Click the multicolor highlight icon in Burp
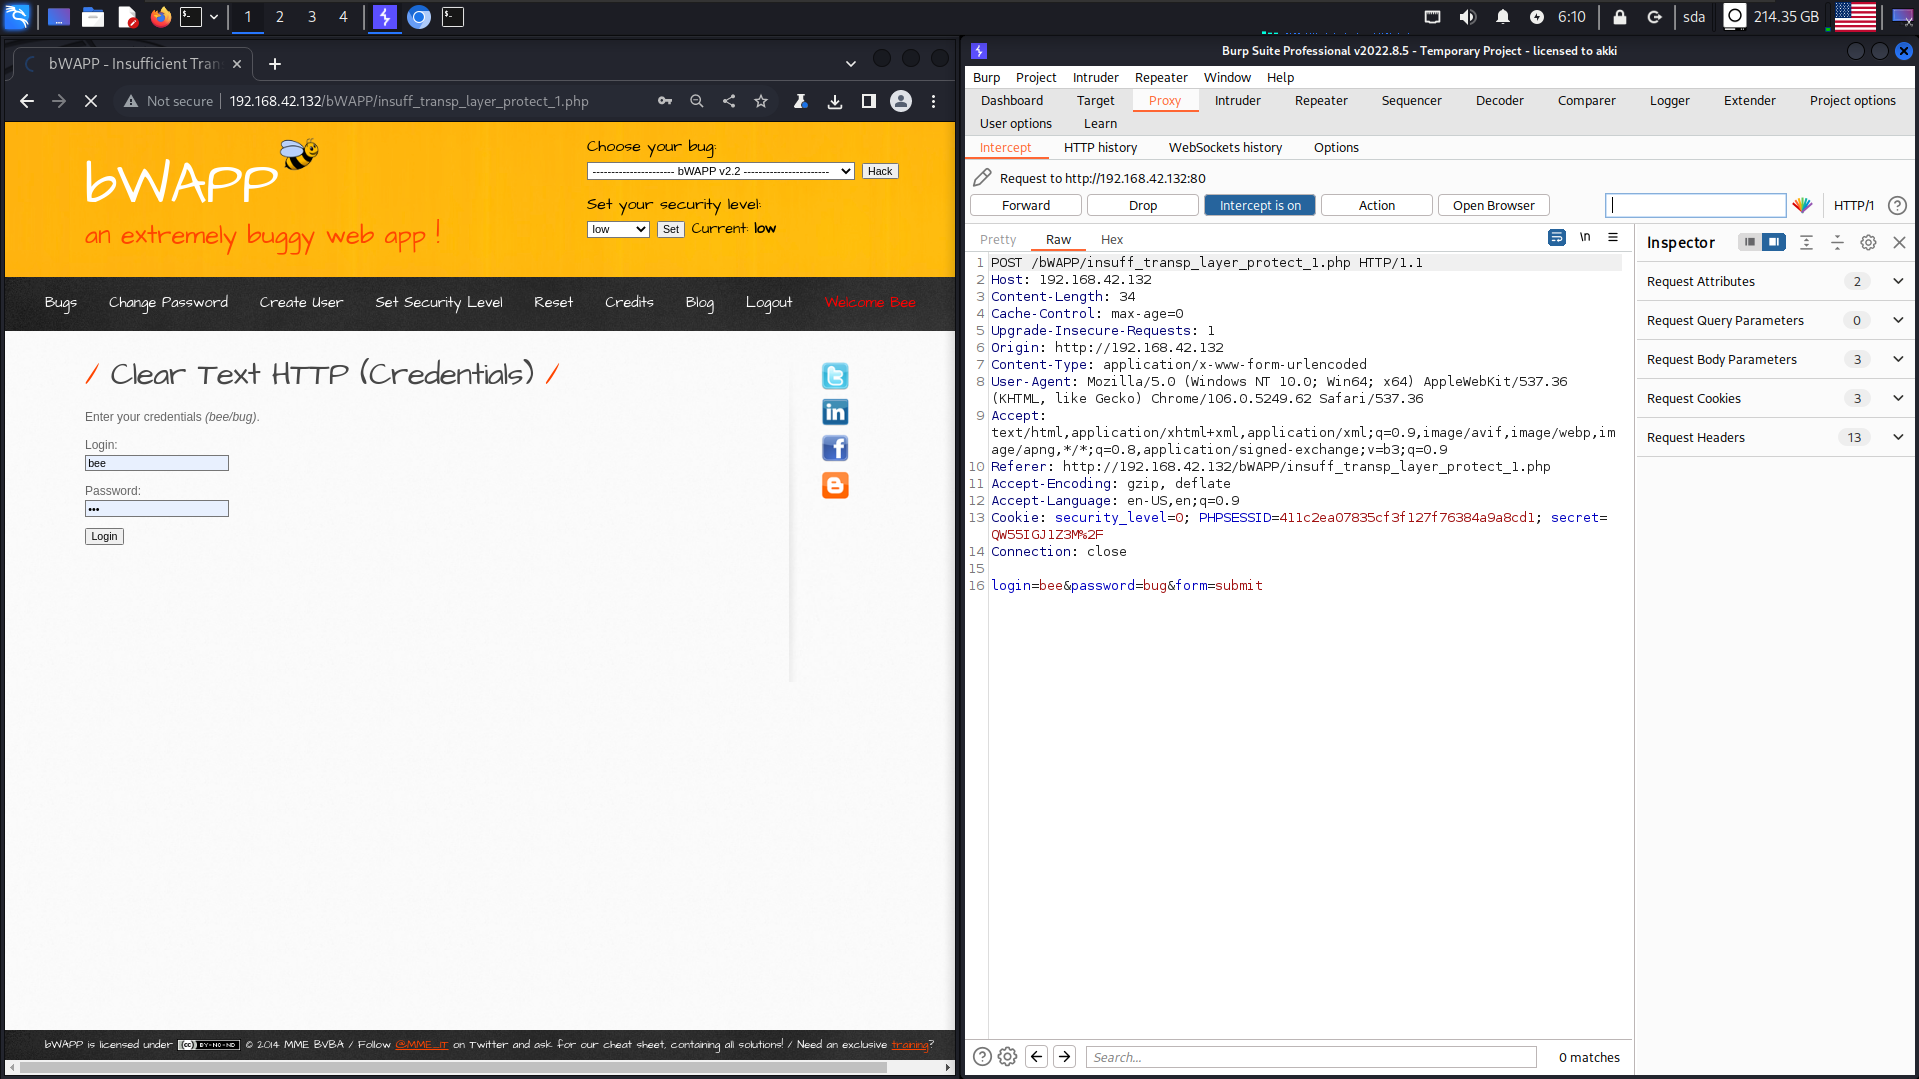 (1802, 205)
